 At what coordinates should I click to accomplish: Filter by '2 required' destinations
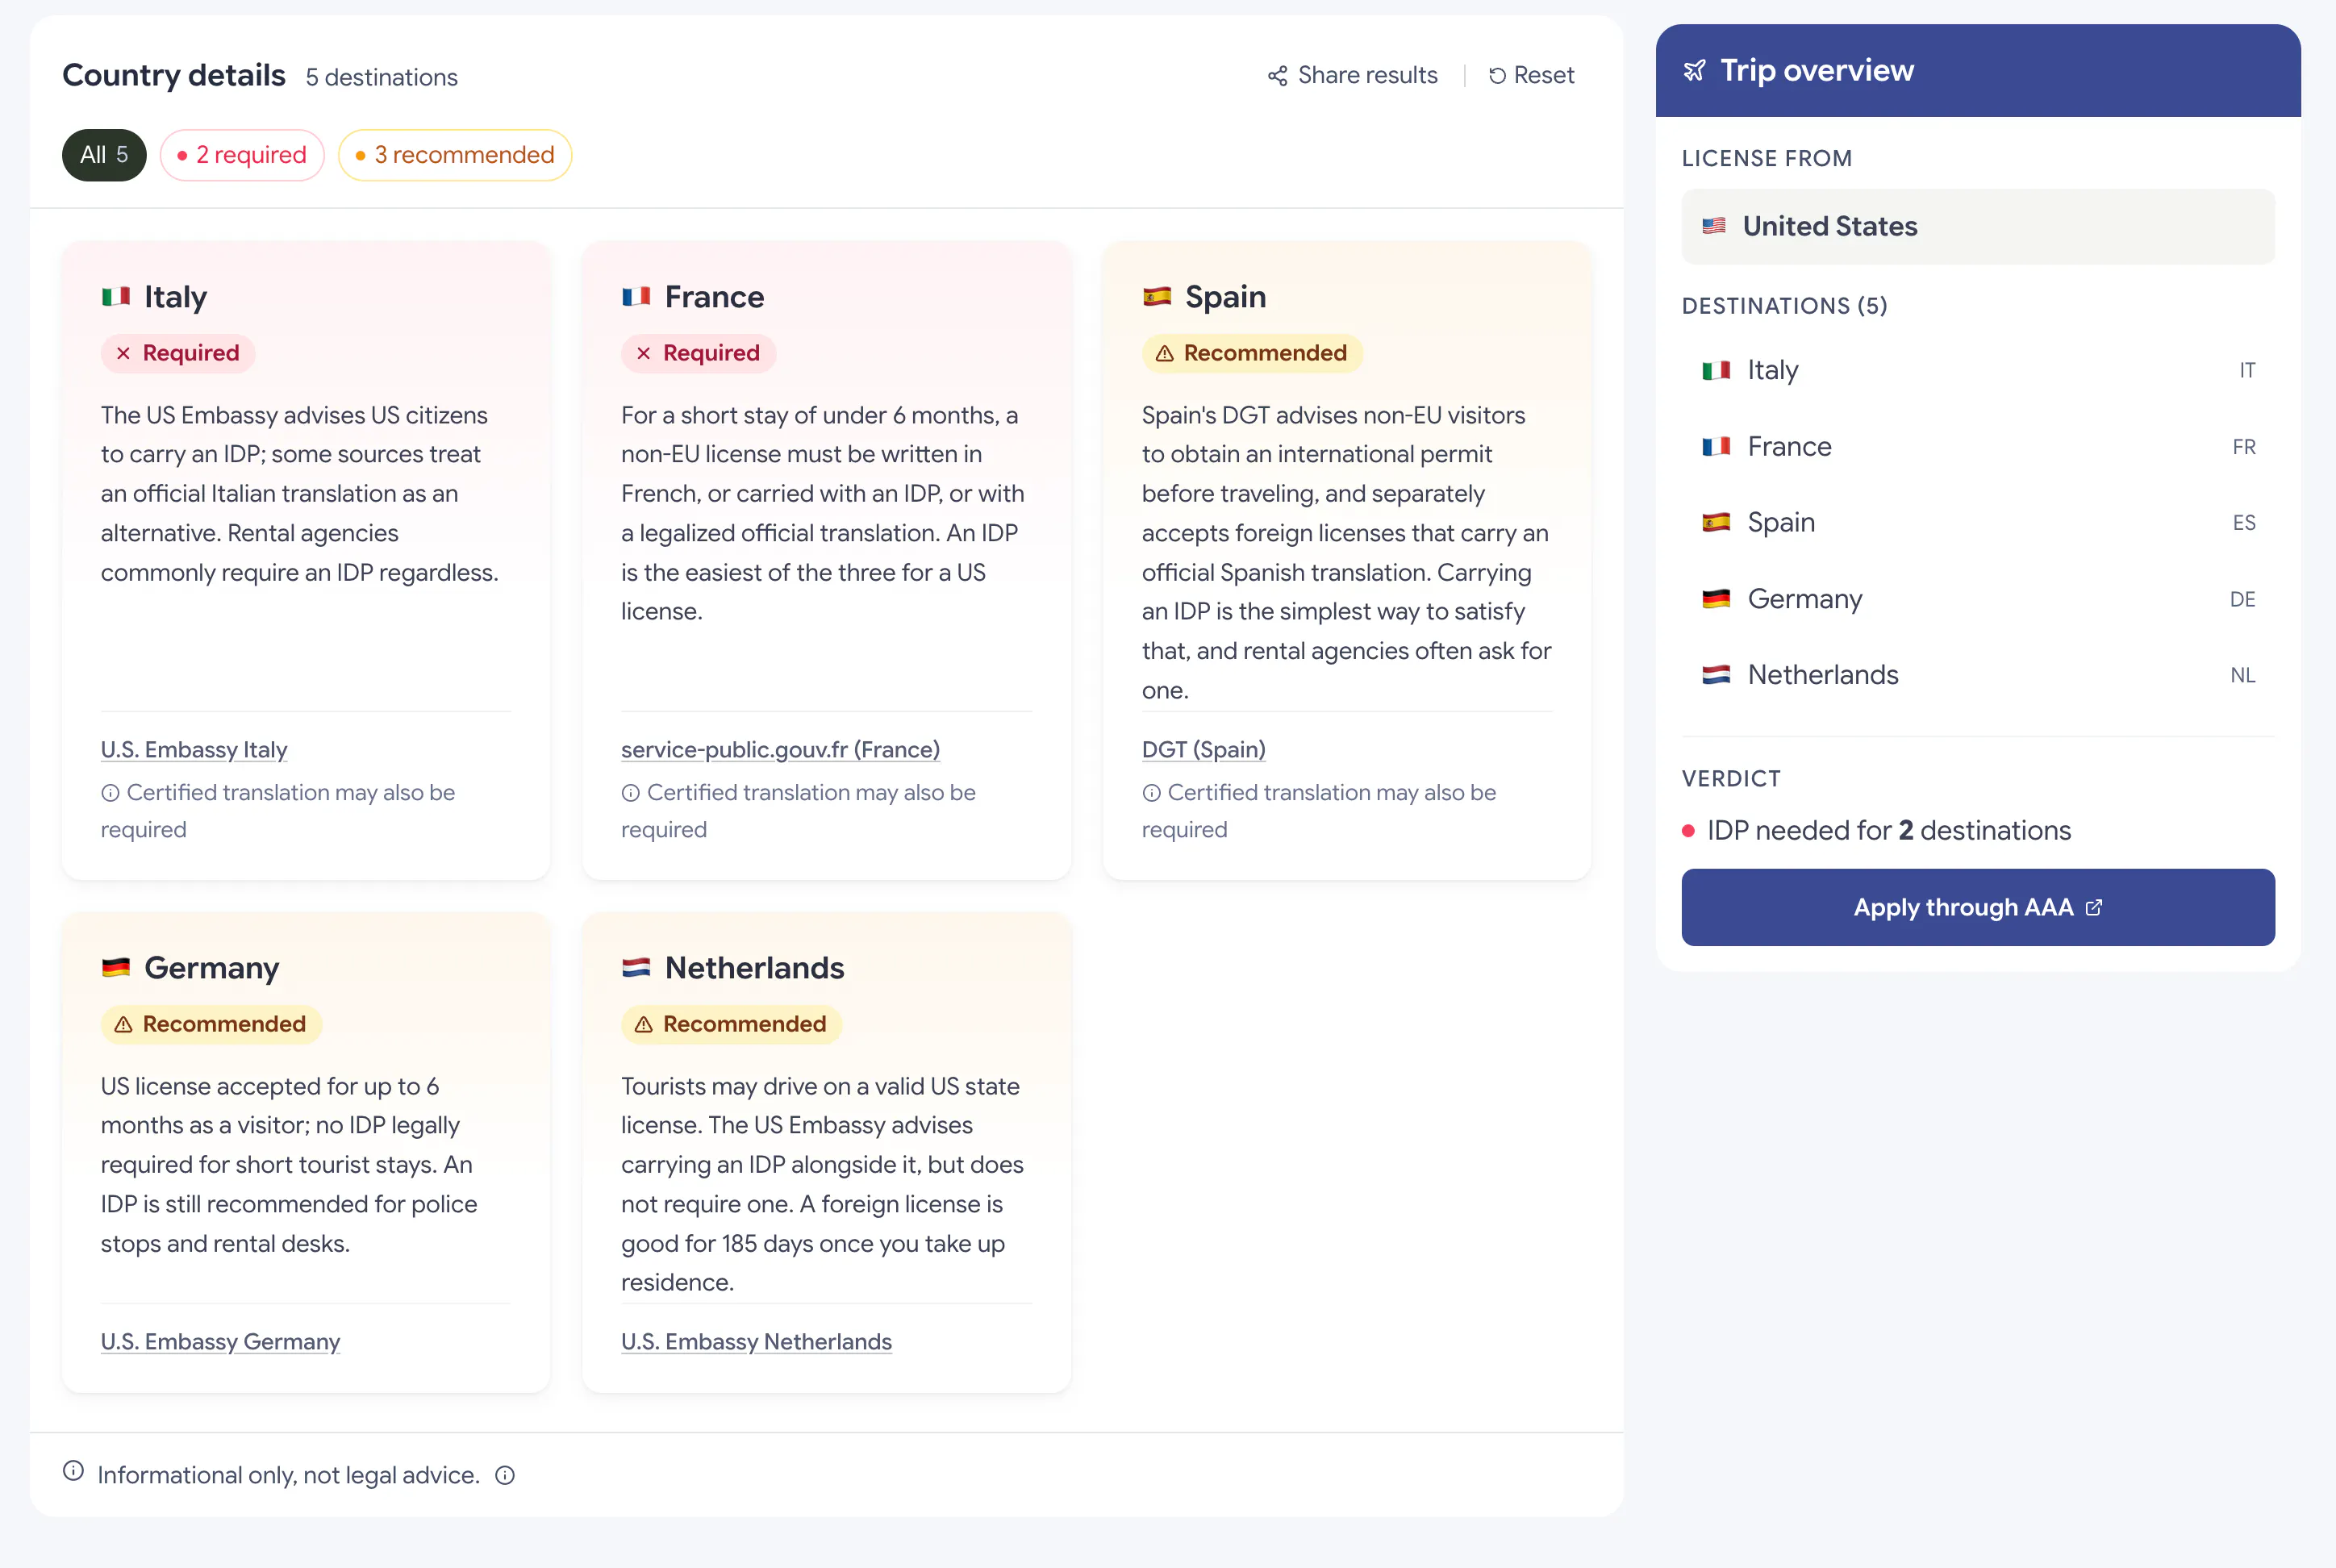click(242, 155)
